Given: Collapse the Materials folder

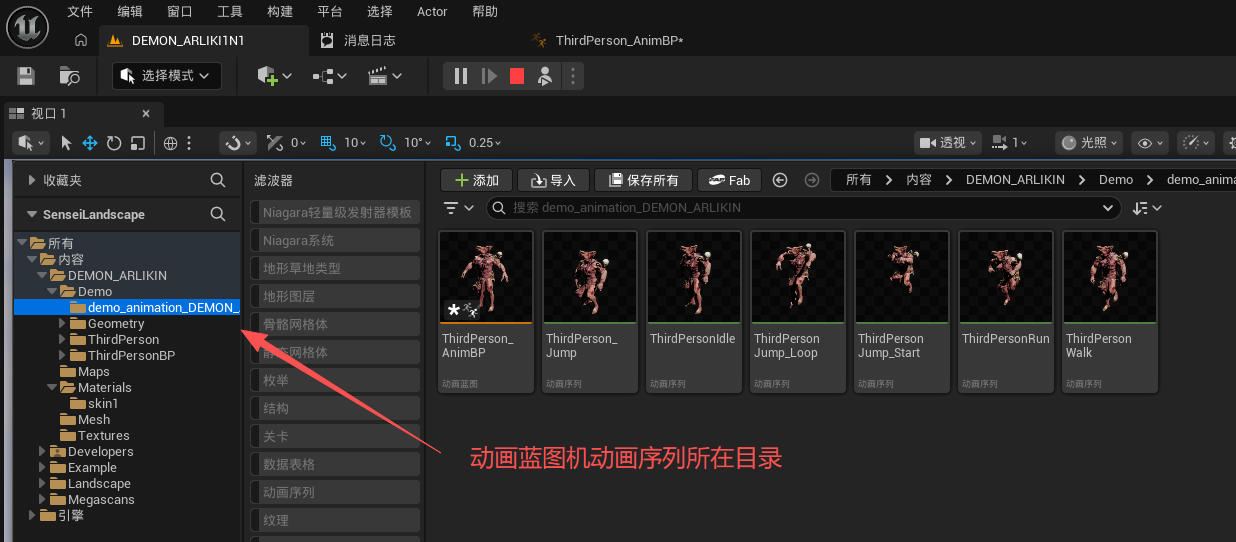Looking at the screenshot, I should [x=52, y=387].
